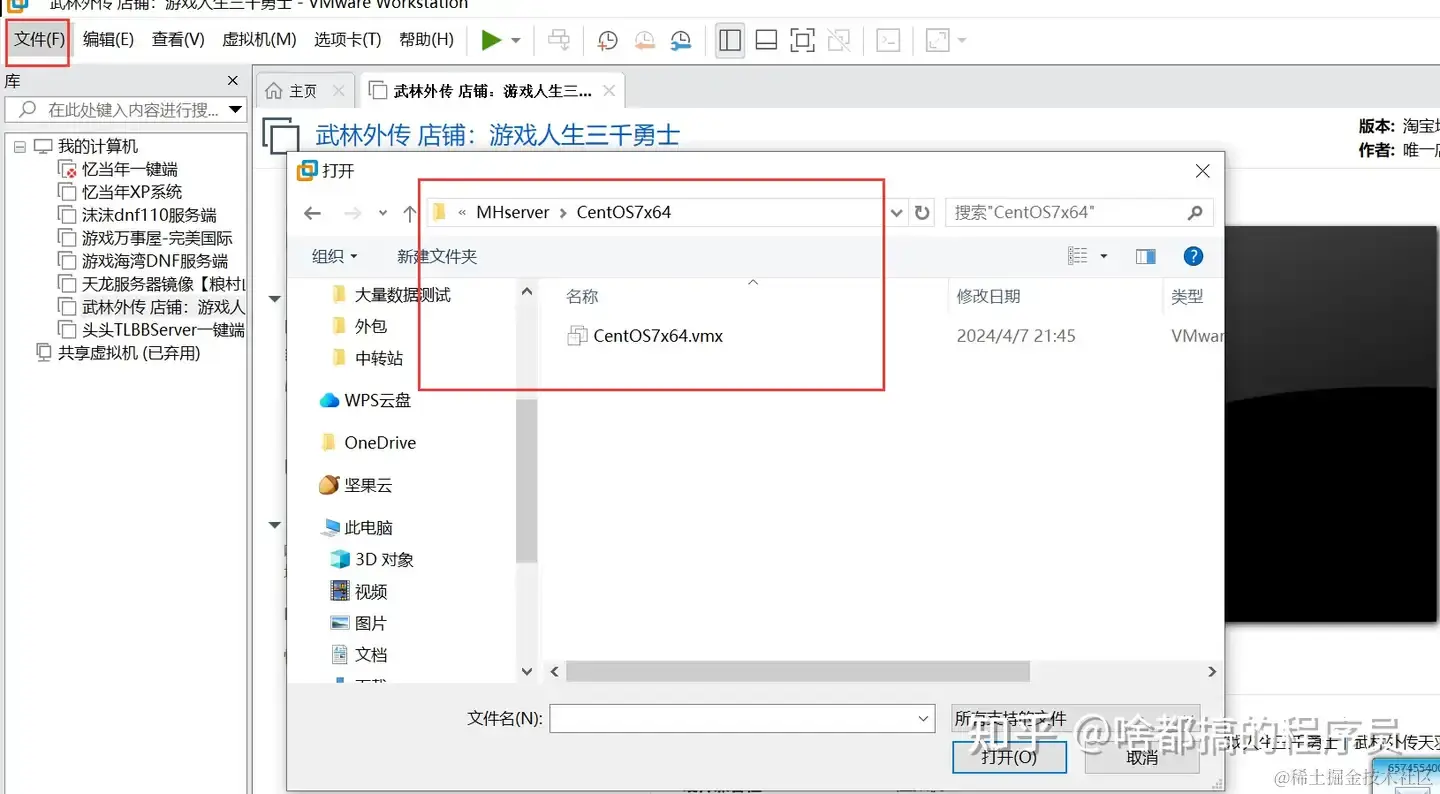This screenshot has height=794, width=1440.
Task: Select 3D 对象 in navigation pane
Action: [384, 559]
